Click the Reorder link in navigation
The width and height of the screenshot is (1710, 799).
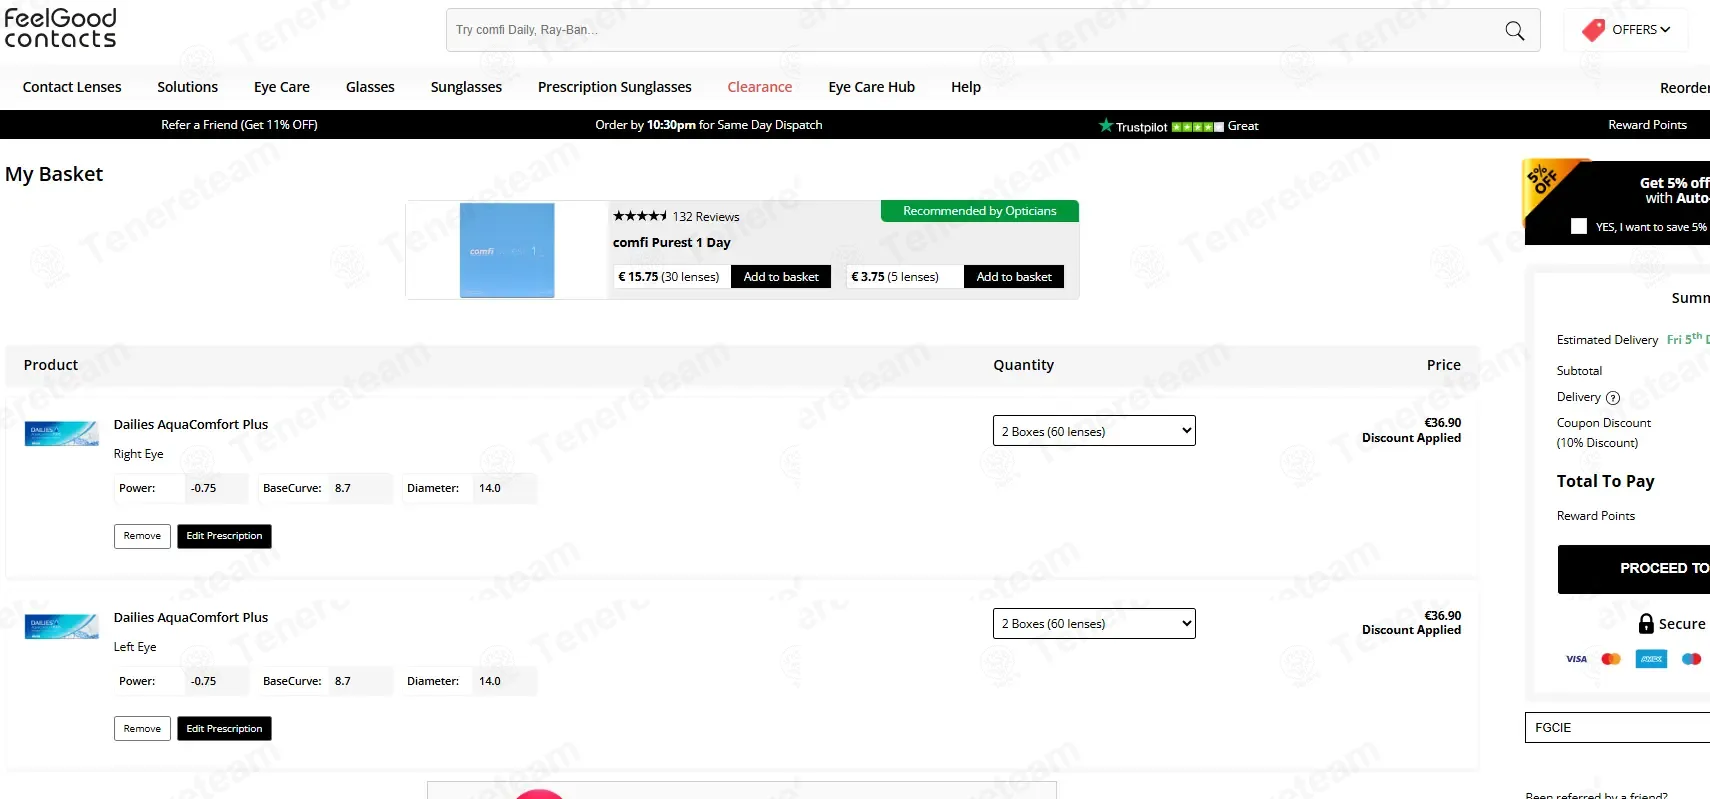(x=1684, y=88)
